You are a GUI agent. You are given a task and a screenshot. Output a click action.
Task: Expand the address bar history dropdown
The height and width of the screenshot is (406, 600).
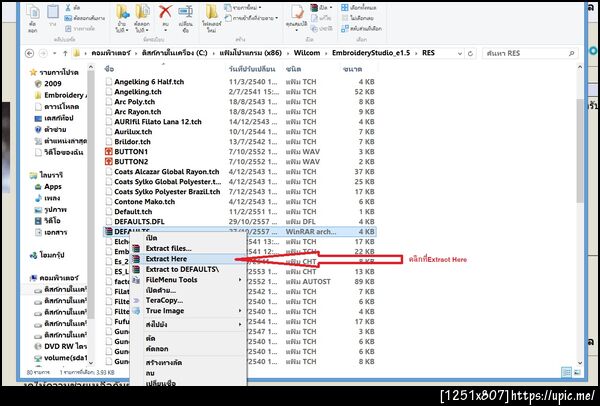[460, 54]
